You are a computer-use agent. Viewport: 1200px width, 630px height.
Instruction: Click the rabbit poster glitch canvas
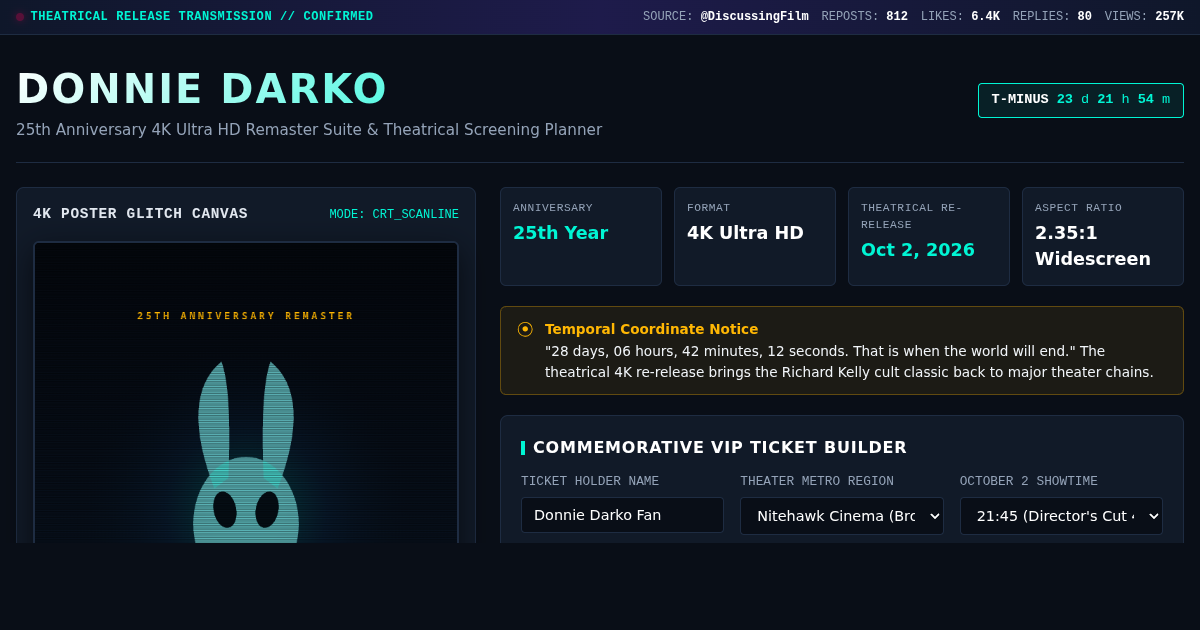[246, 393]
